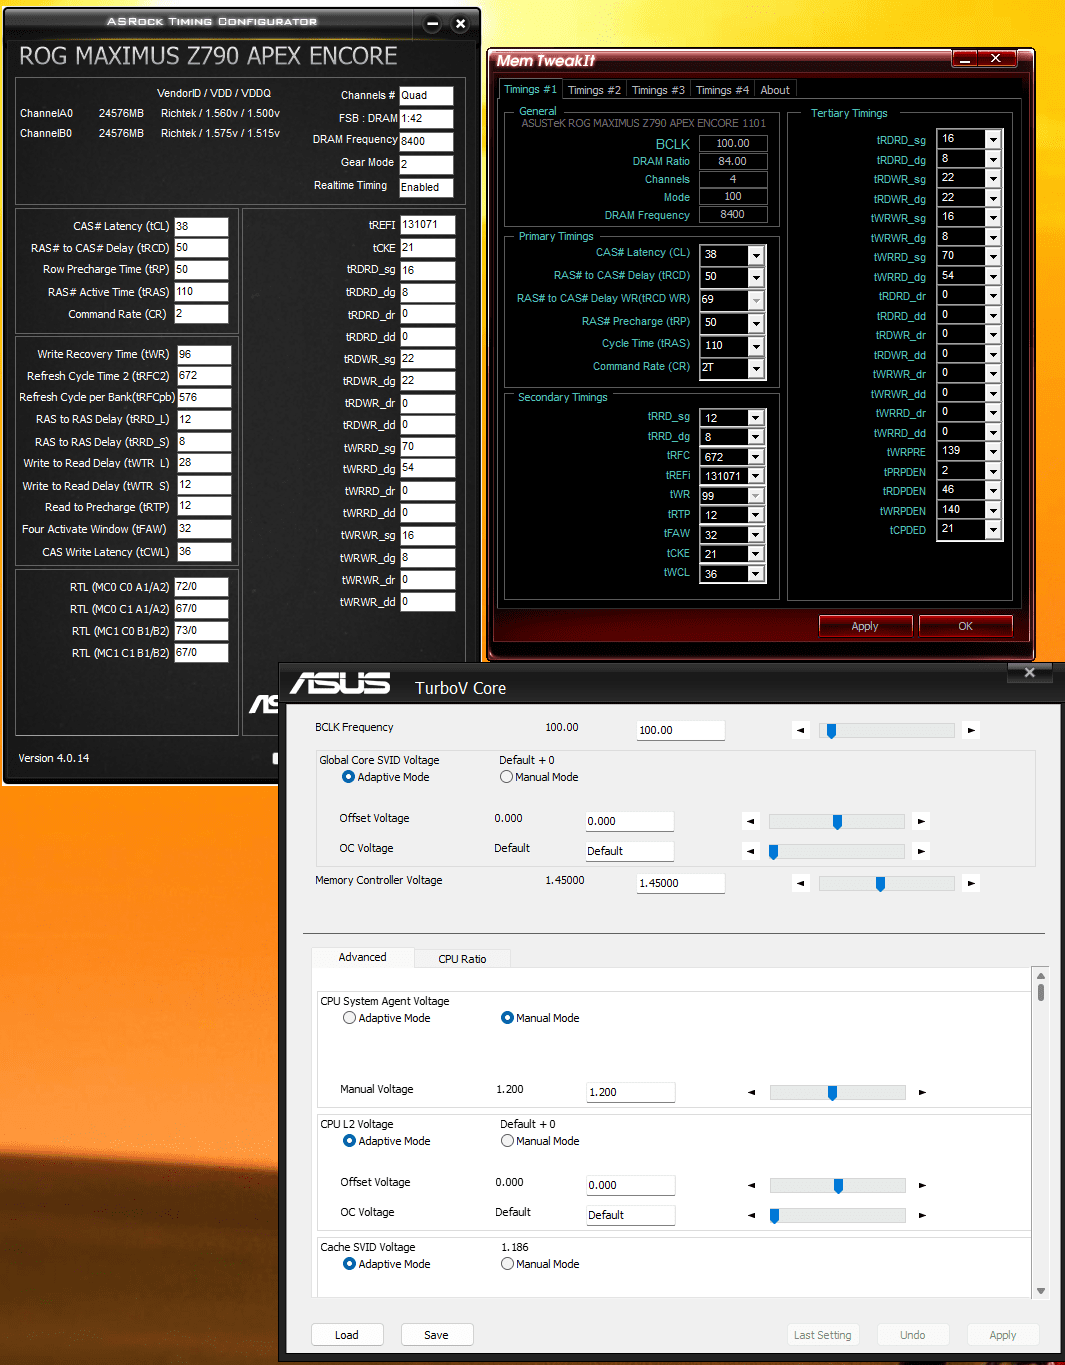Click CAS# Latency (tCL) field in ASRock Configurator

(x=201, y=226)
